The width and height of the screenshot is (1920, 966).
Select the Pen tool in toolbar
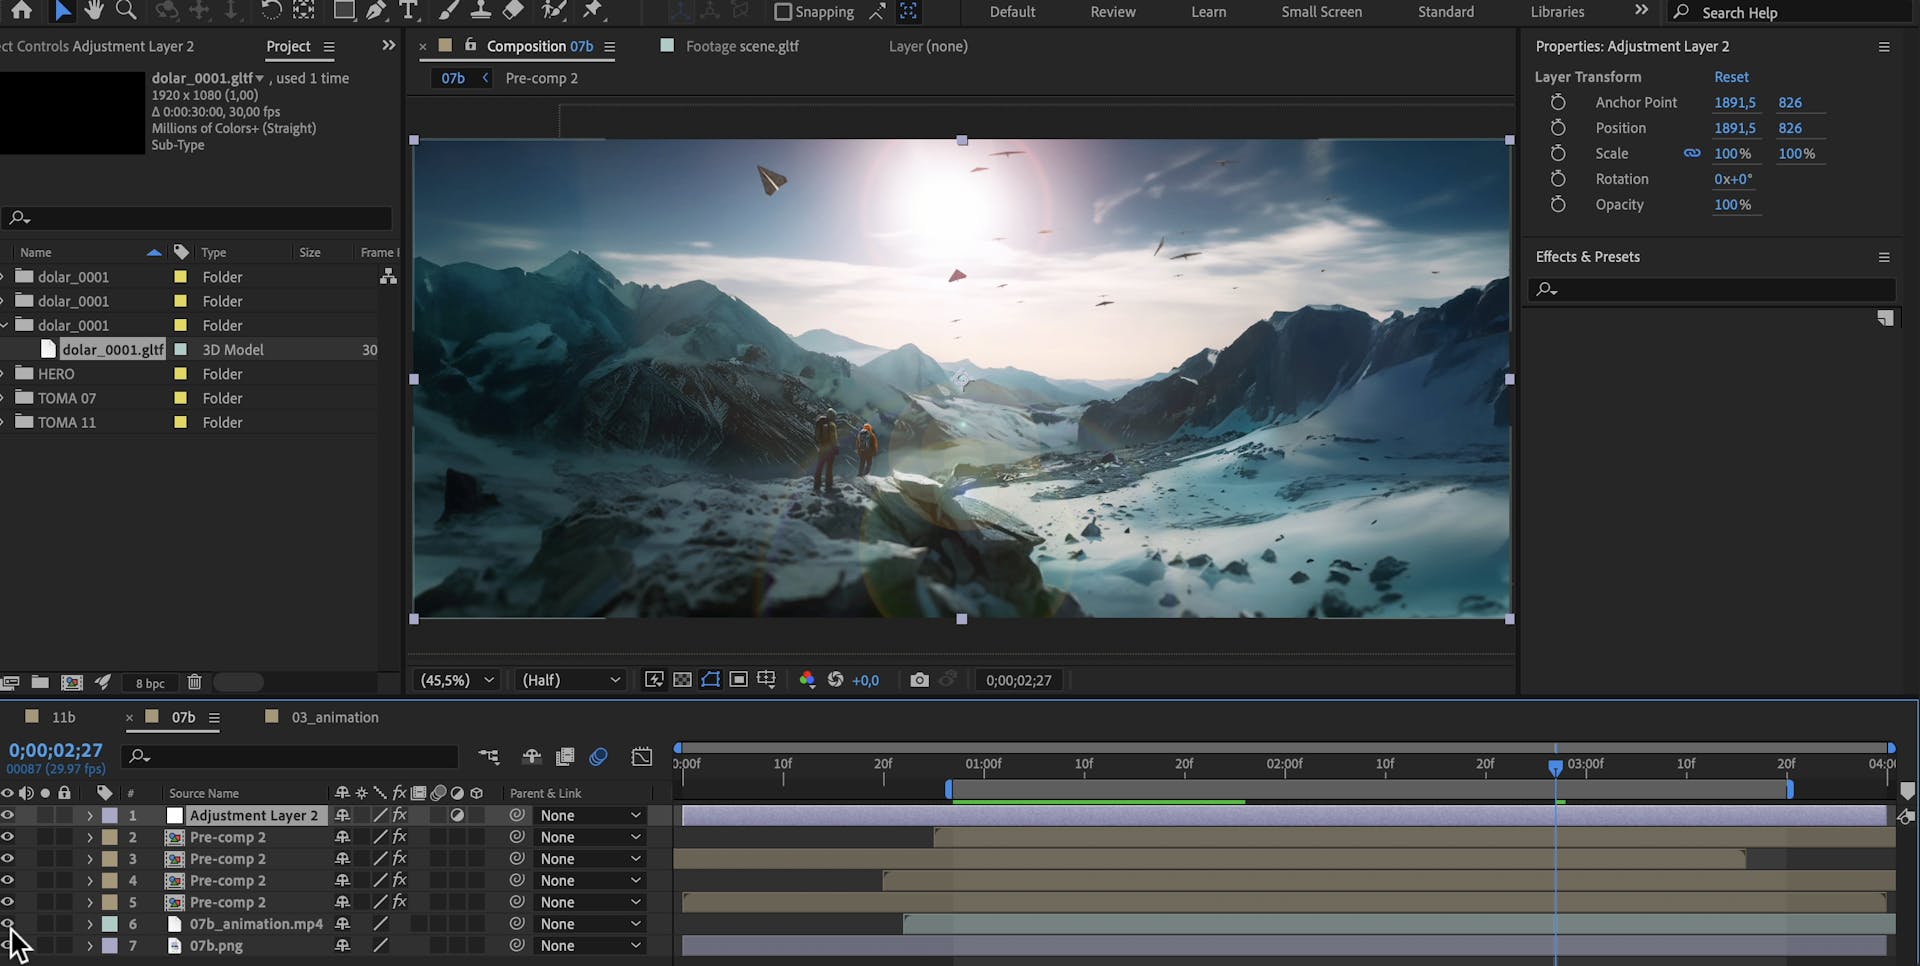tap(376, 11)
